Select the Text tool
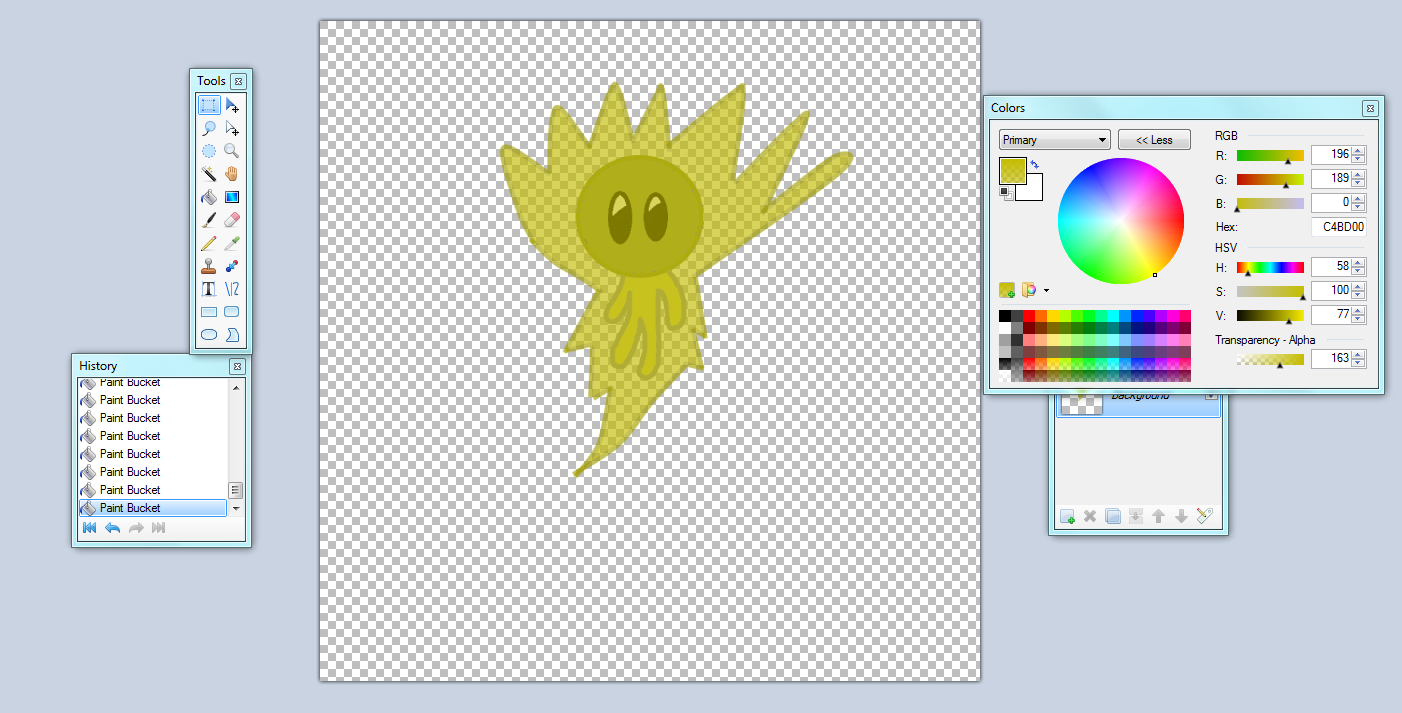The width and height of the screenshot is (1402, 713). pos(209,289)
